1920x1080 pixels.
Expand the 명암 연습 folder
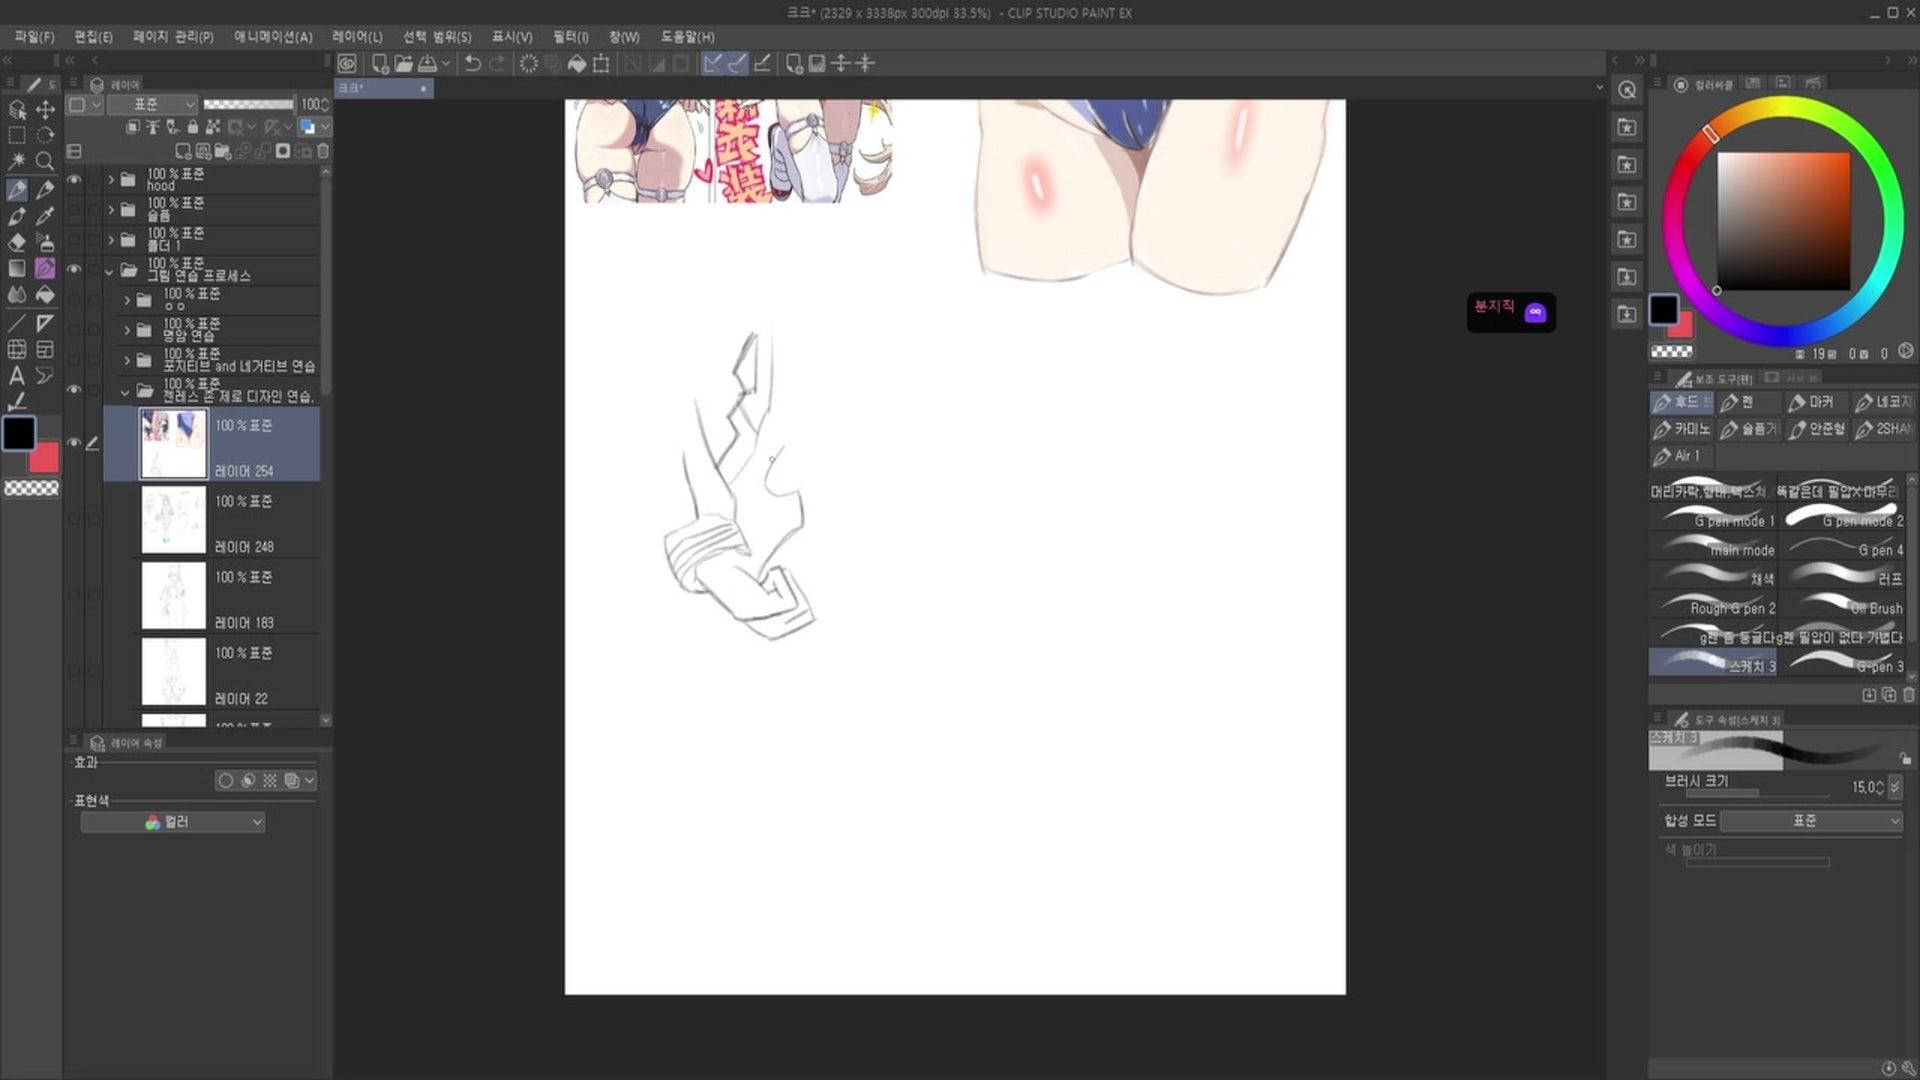pos(127,330)
